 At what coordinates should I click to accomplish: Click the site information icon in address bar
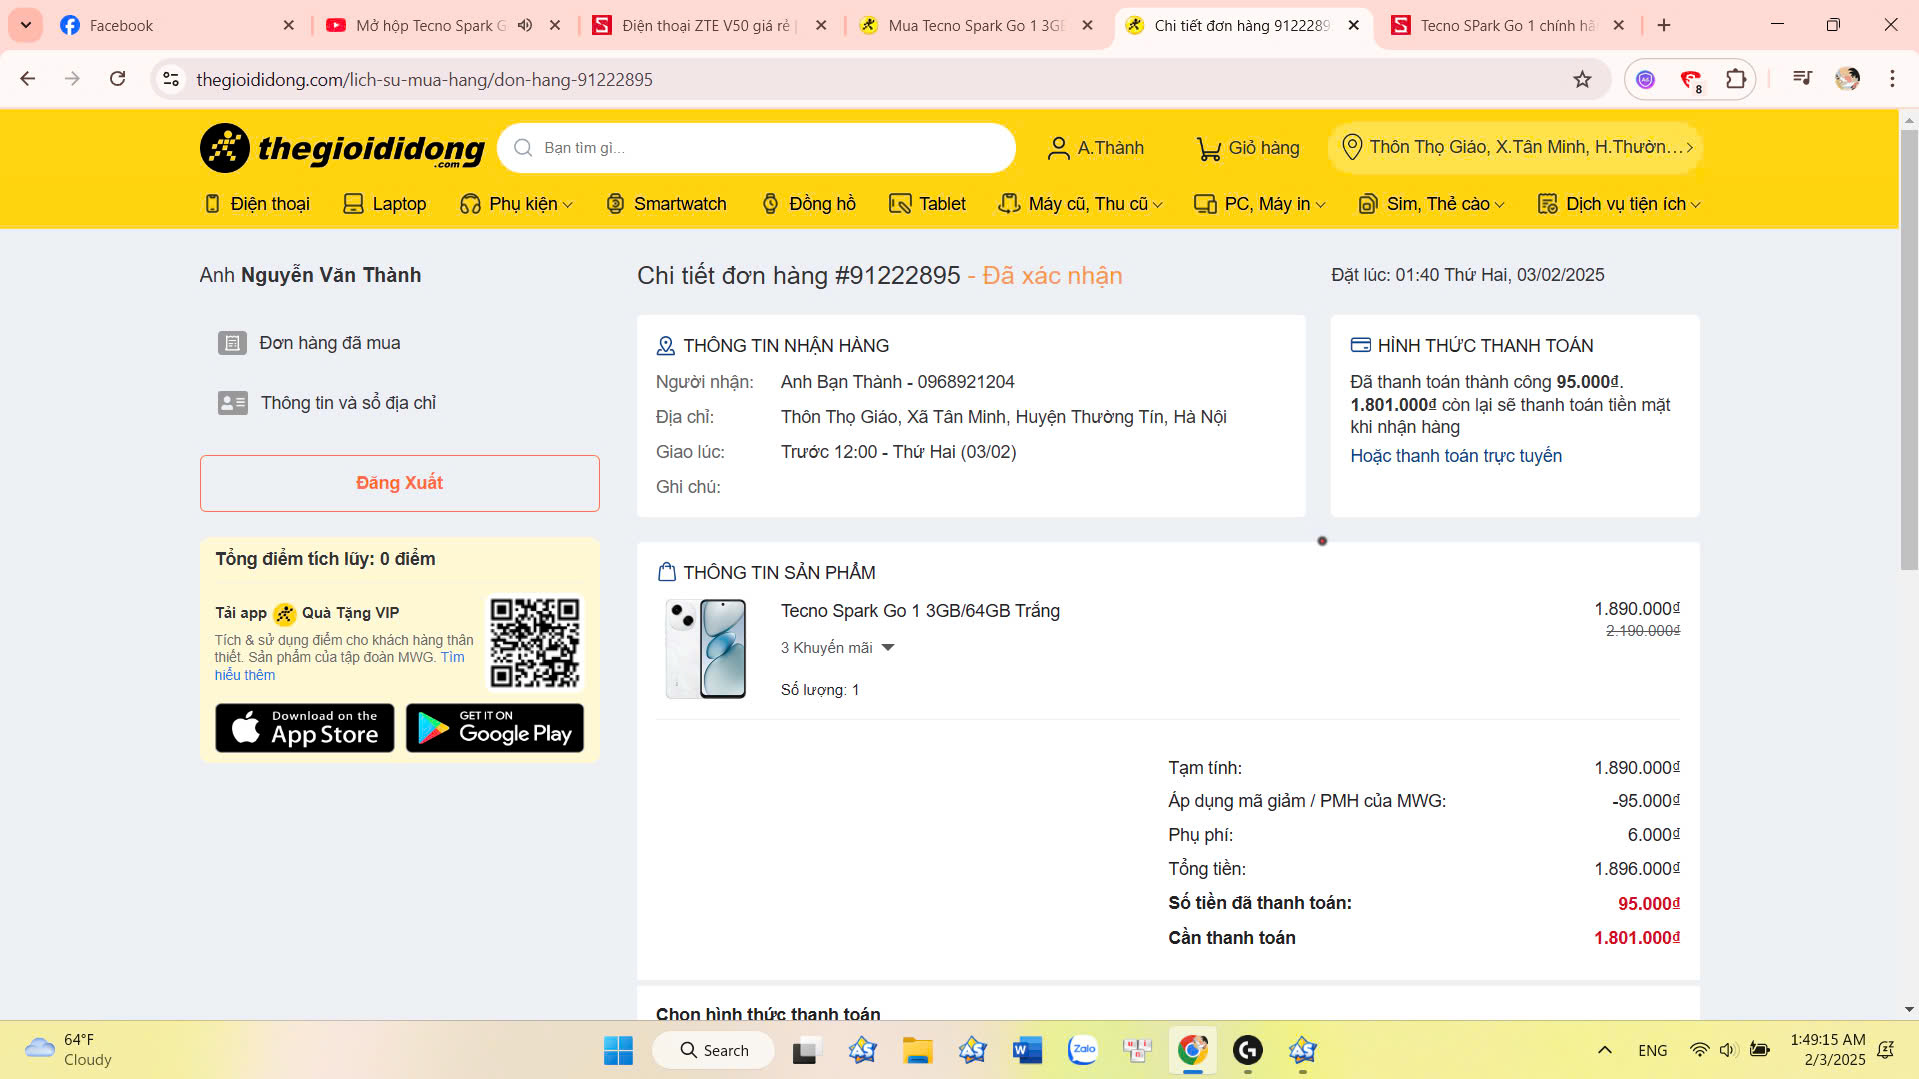click(x=171, y=79)
